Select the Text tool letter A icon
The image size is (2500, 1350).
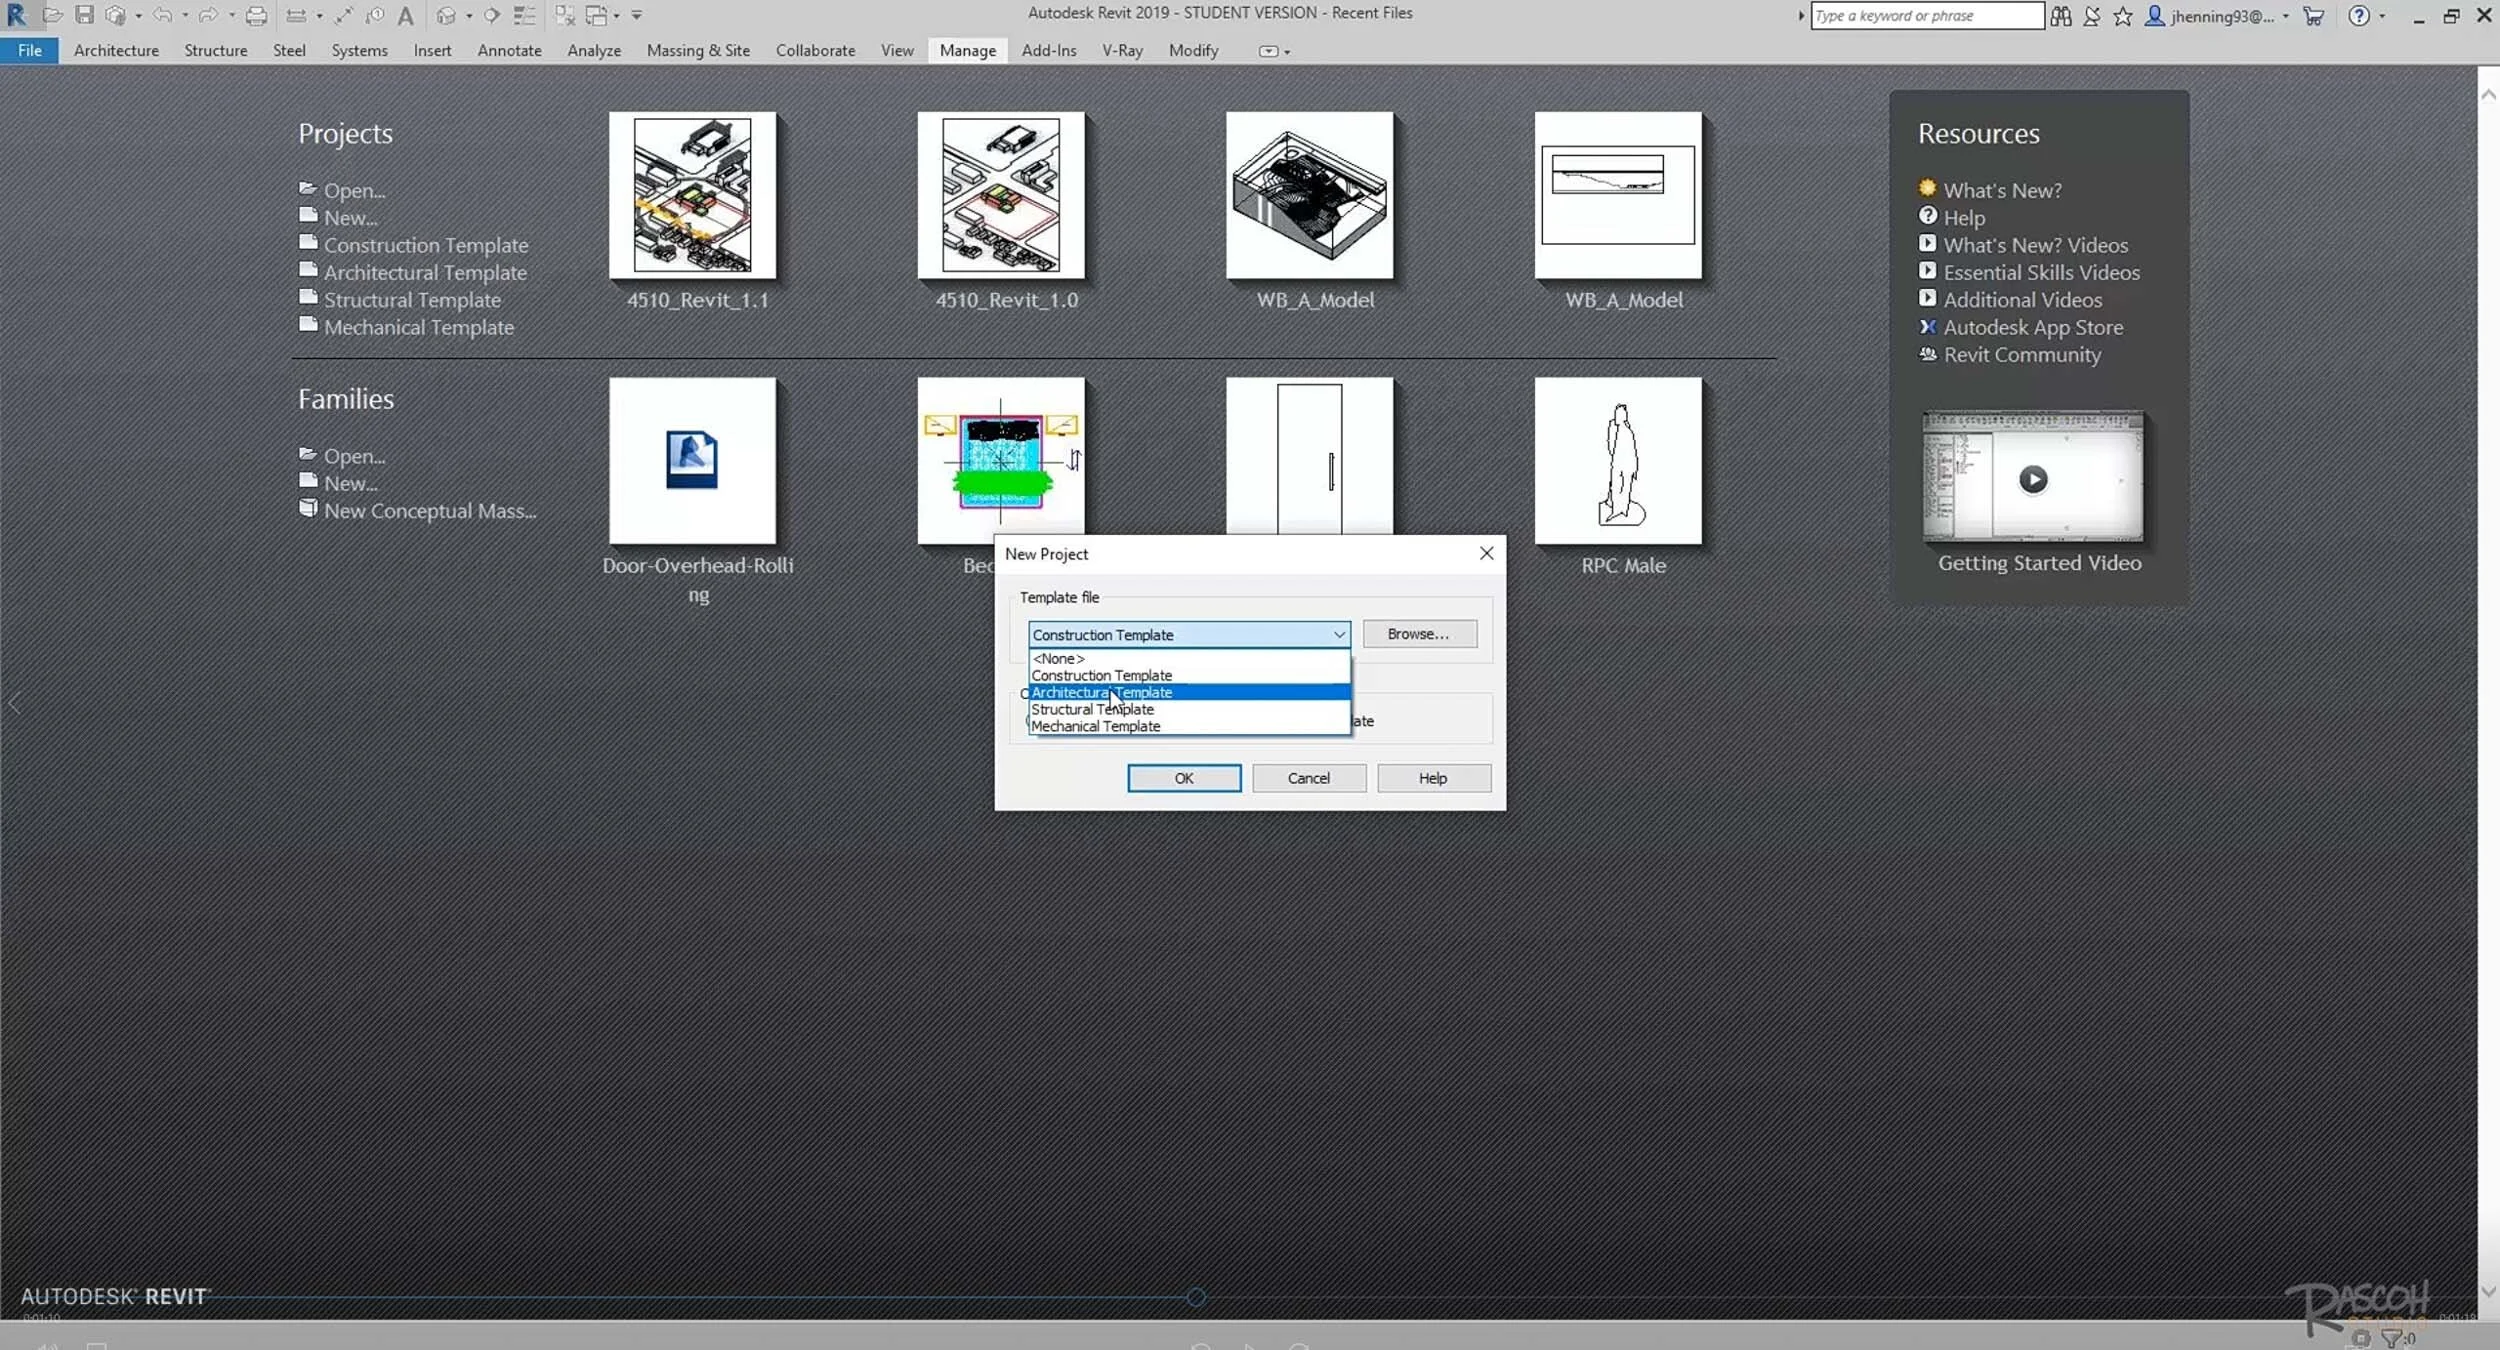[405, 15]
